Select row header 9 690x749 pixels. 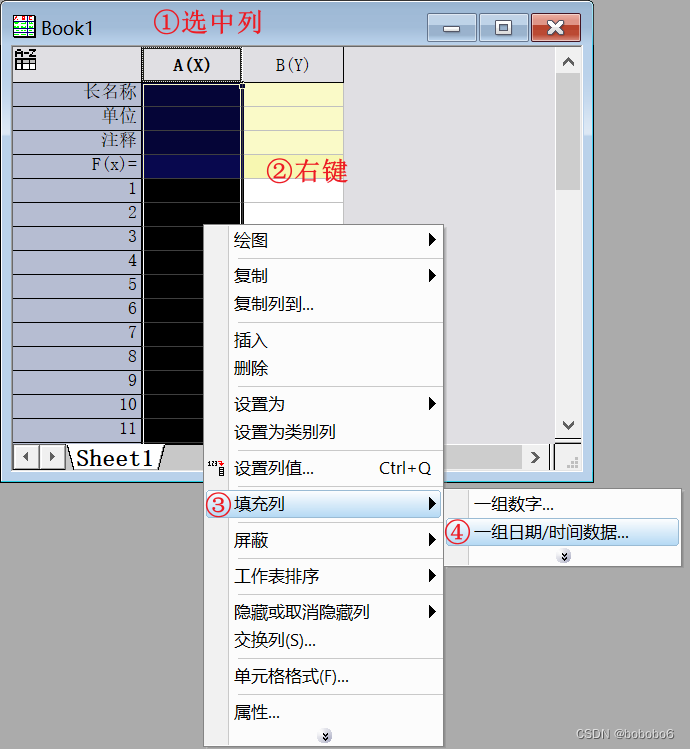(x=76, y=382)
